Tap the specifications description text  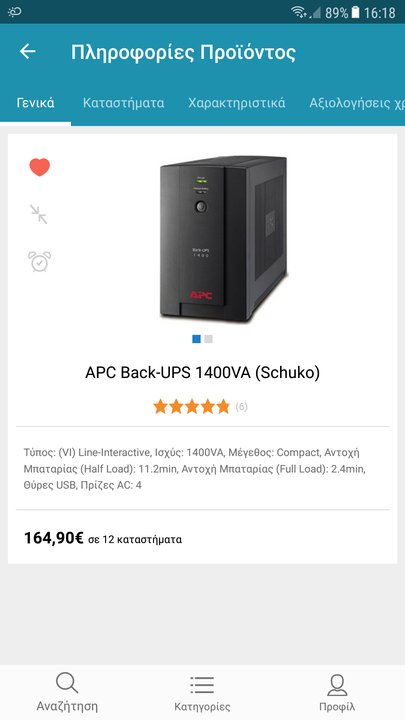195,469
